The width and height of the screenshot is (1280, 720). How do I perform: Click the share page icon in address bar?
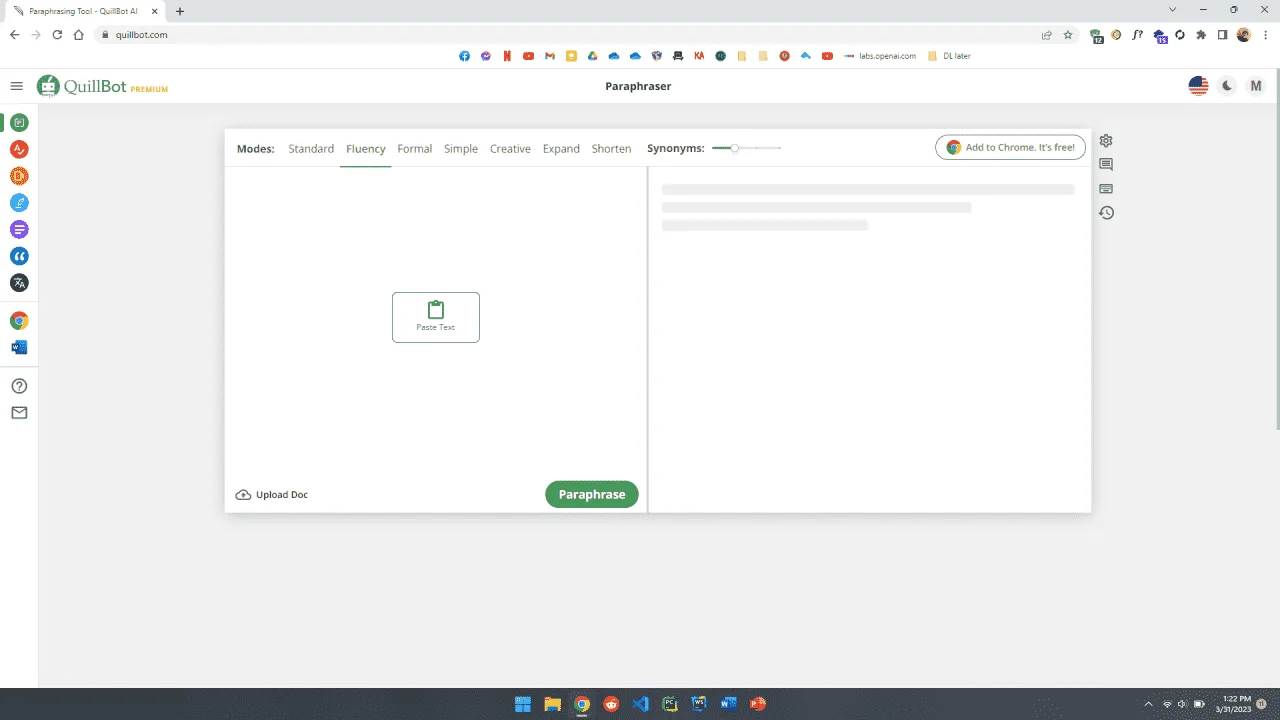pos(1047,34)
